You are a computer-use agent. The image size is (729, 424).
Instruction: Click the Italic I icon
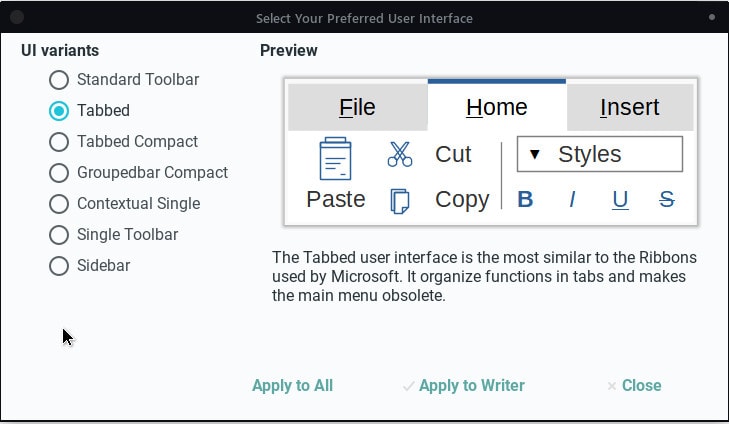click(x=572, y=200)
